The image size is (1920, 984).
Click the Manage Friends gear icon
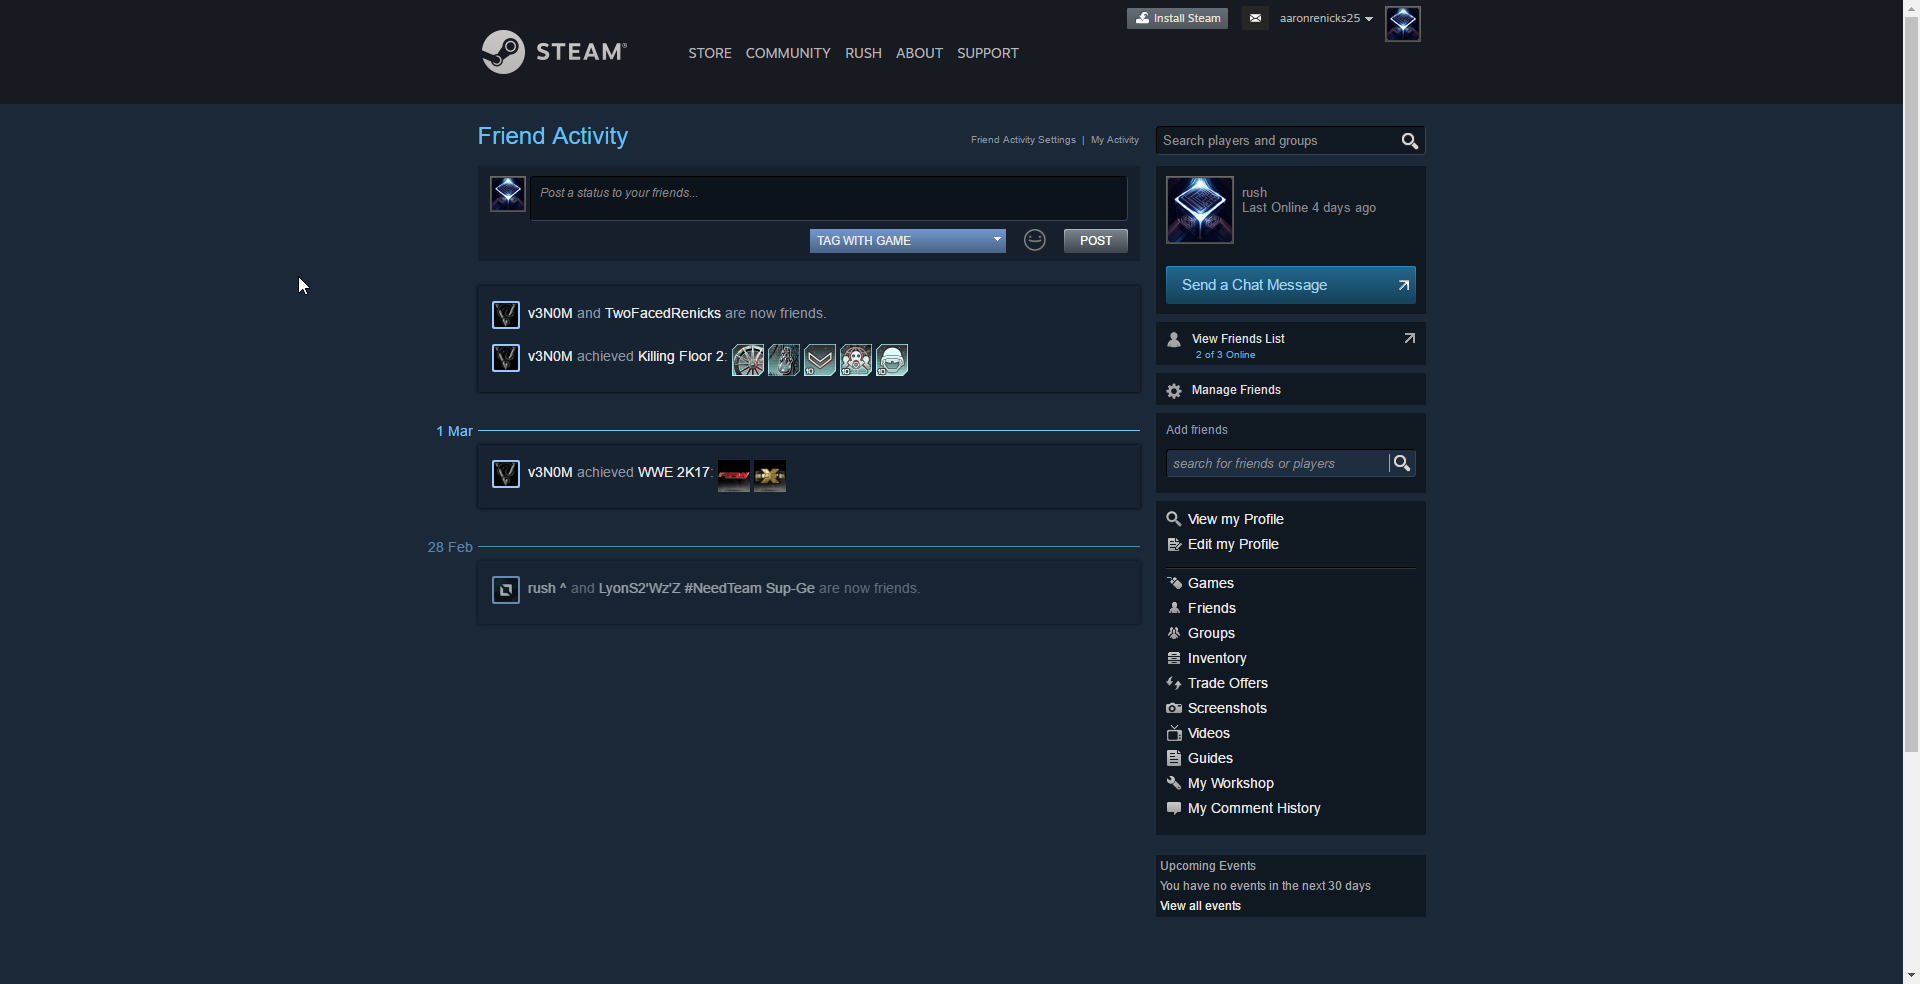(x=1174, y=391)
